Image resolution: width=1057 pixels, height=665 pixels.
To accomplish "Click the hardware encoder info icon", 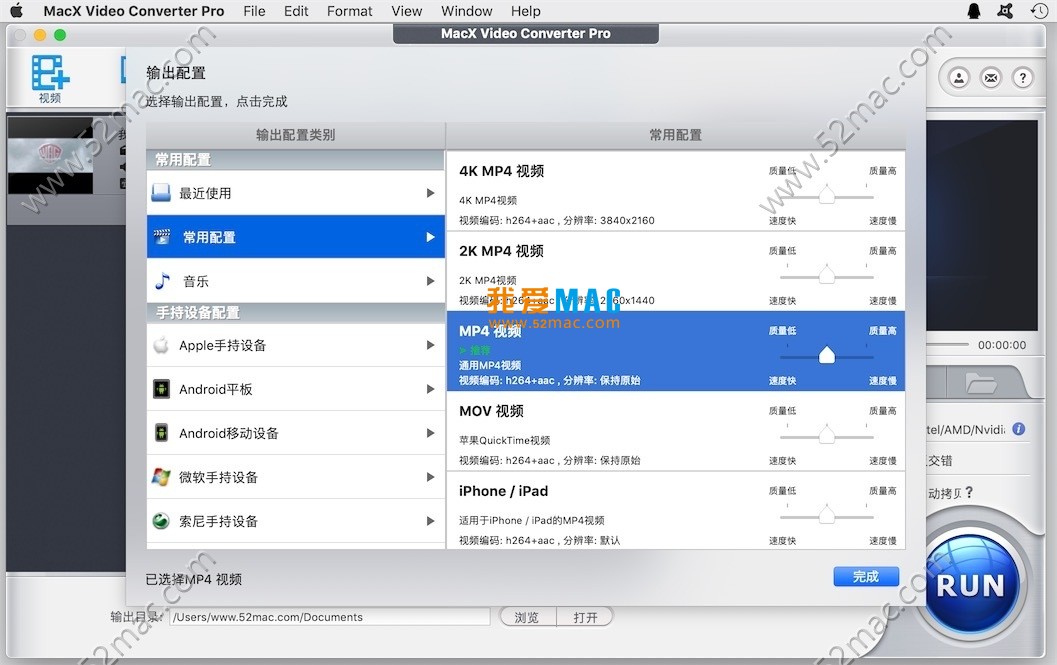I will coord(1019,429).
